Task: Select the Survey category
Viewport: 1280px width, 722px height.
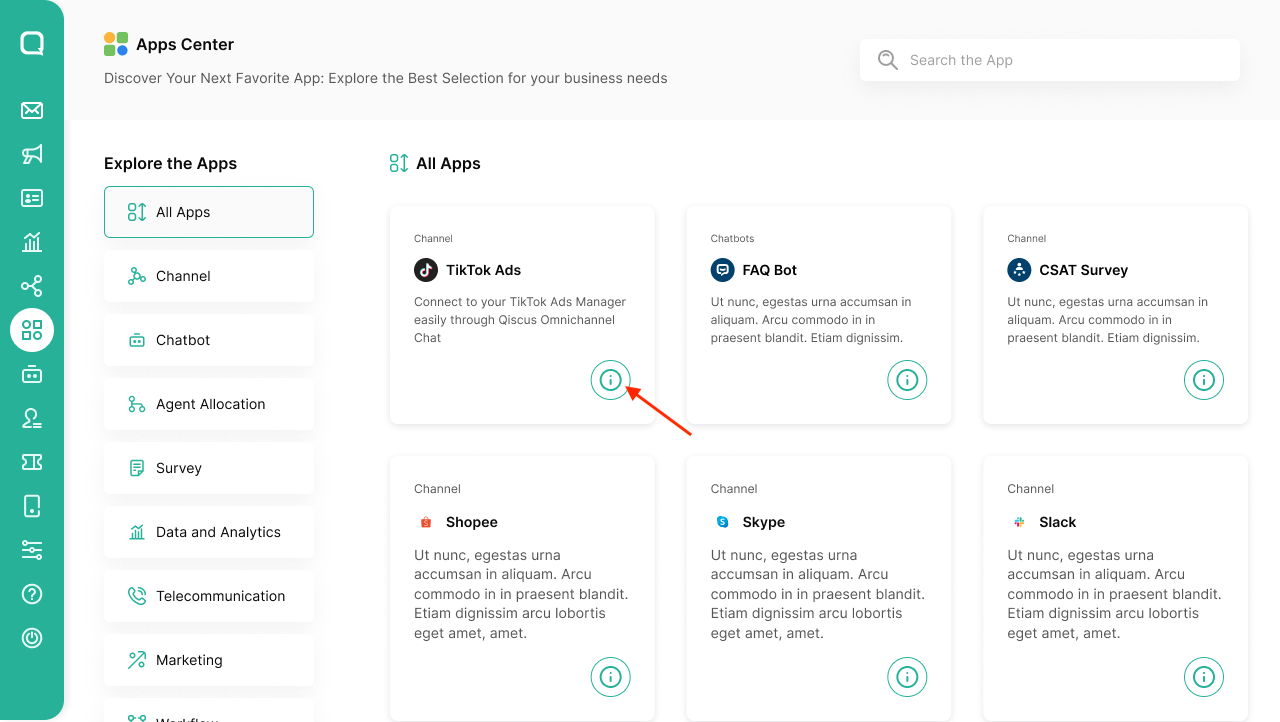Action: [x=209, y=468]
